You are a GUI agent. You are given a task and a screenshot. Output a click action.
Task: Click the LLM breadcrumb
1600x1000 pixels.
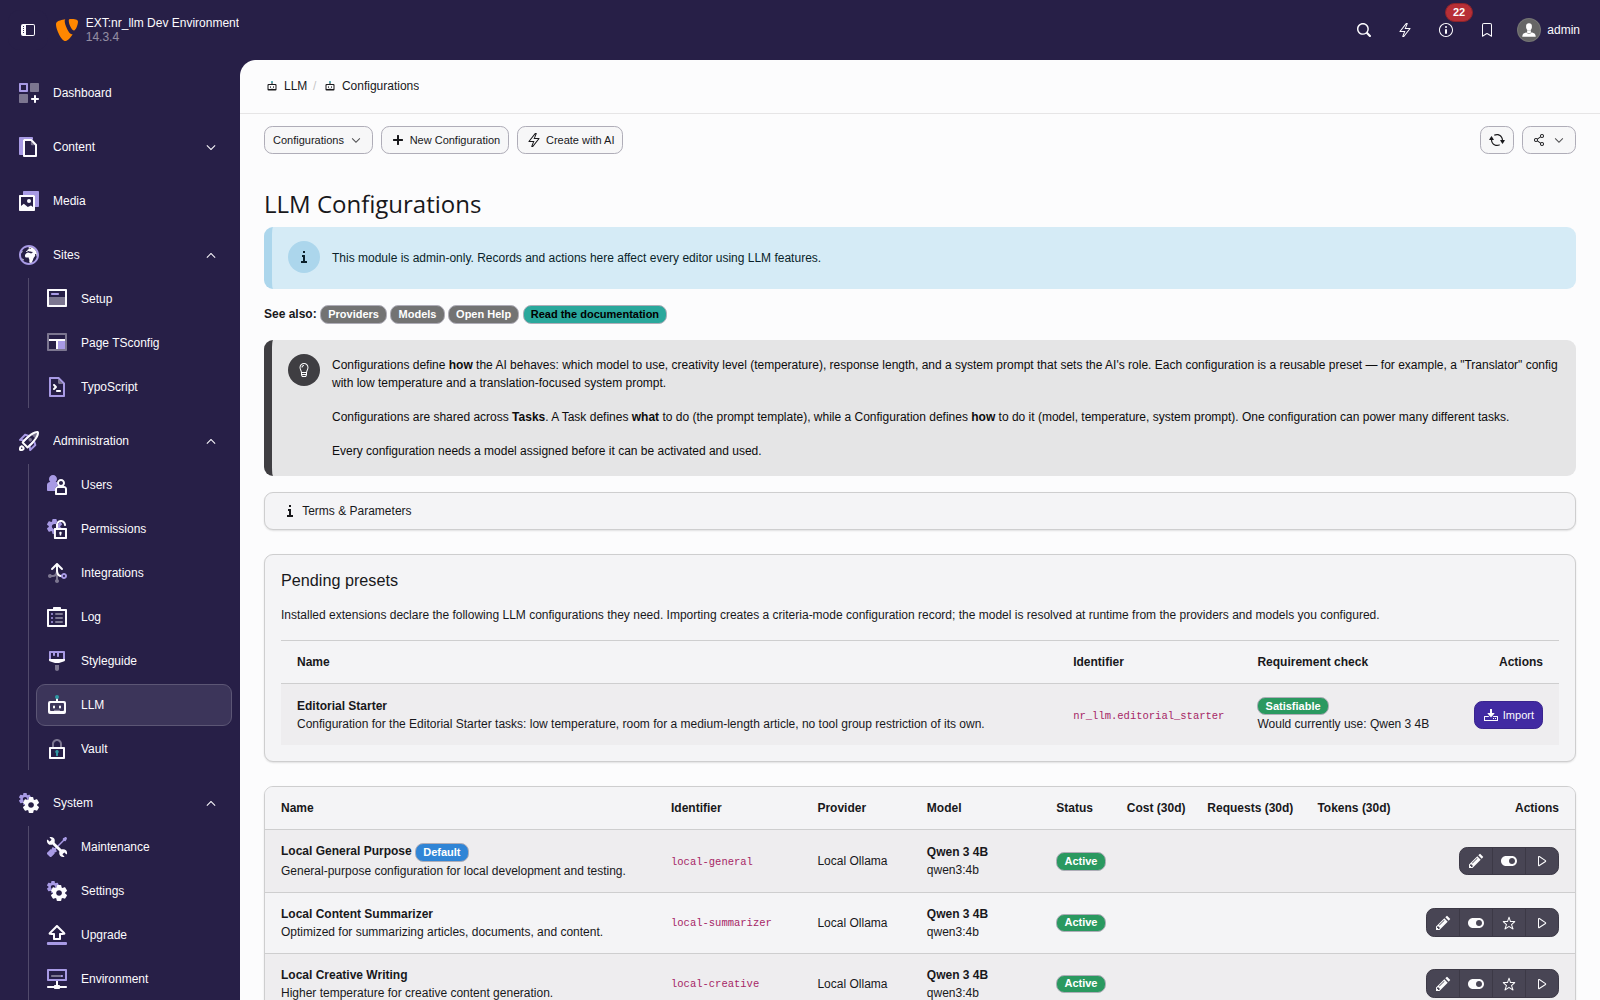287,86
